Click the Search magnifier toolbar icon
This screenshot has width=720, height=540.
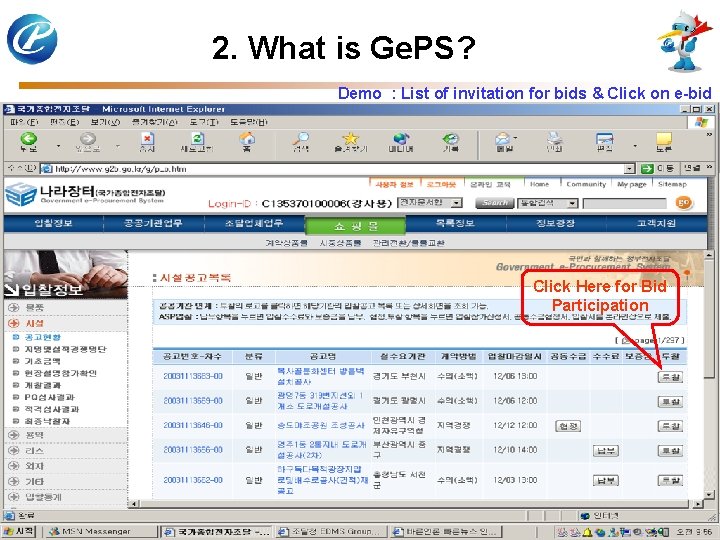coord(301,138)
